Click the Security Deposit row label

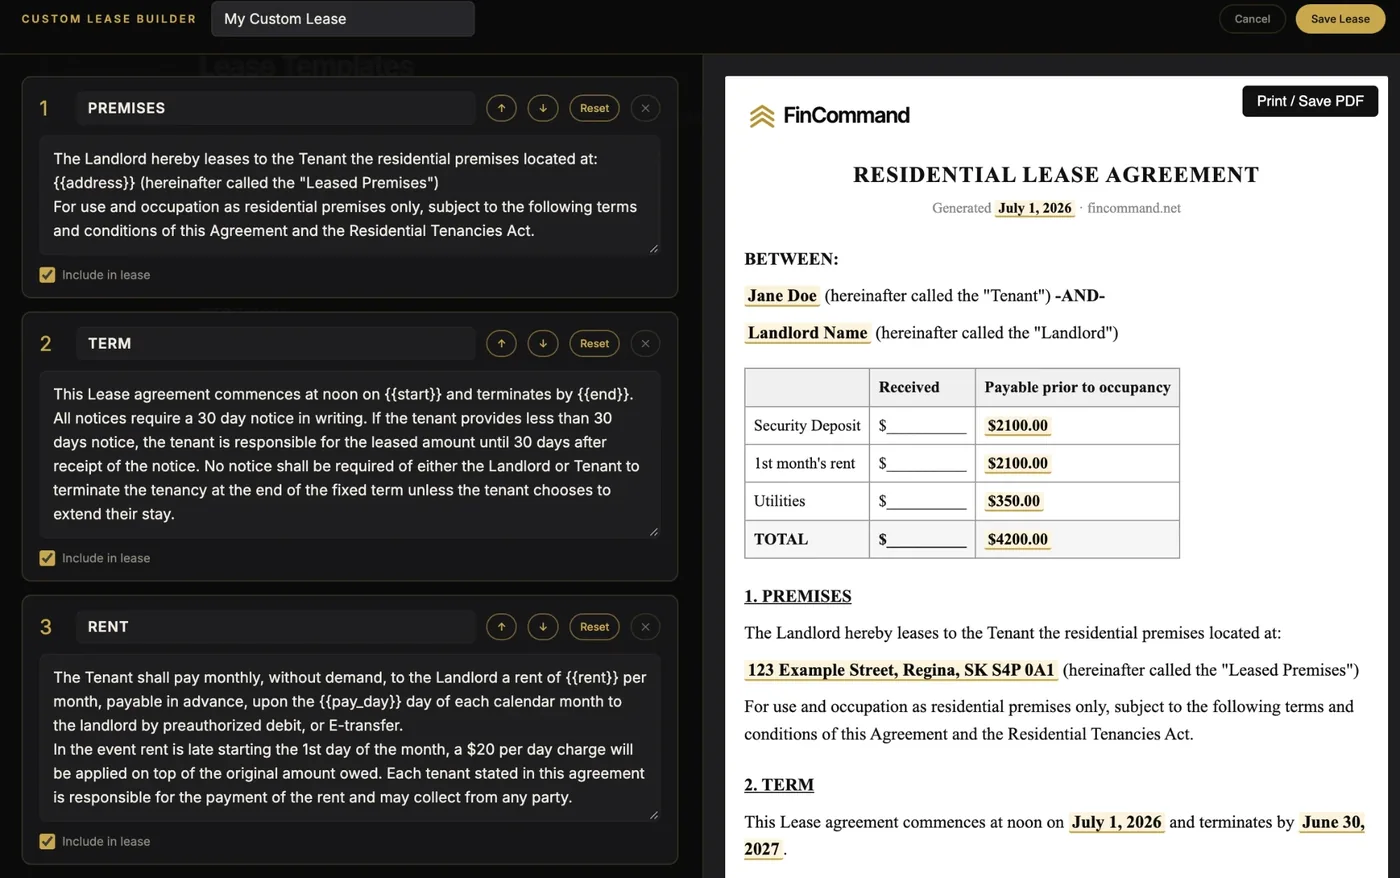(807, 425)
